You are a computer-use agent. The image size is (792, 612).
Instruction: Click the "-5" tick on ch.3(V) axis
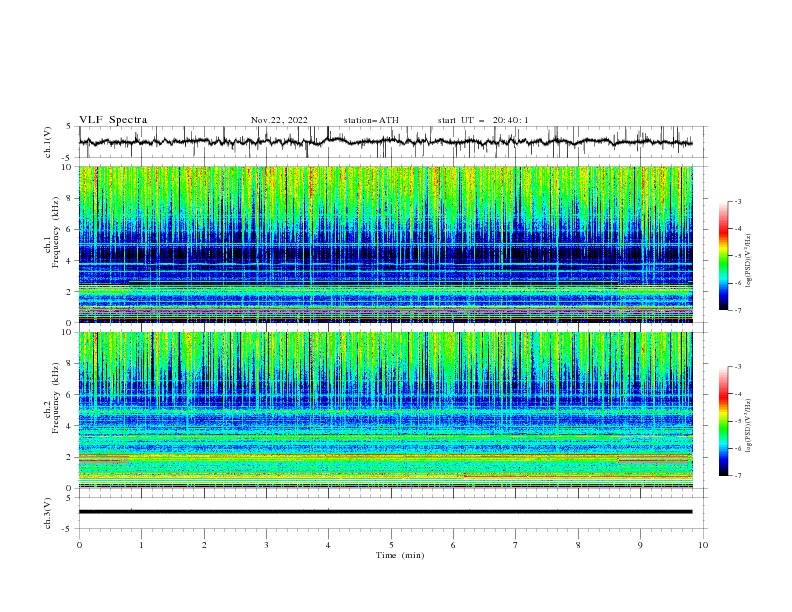68,529
